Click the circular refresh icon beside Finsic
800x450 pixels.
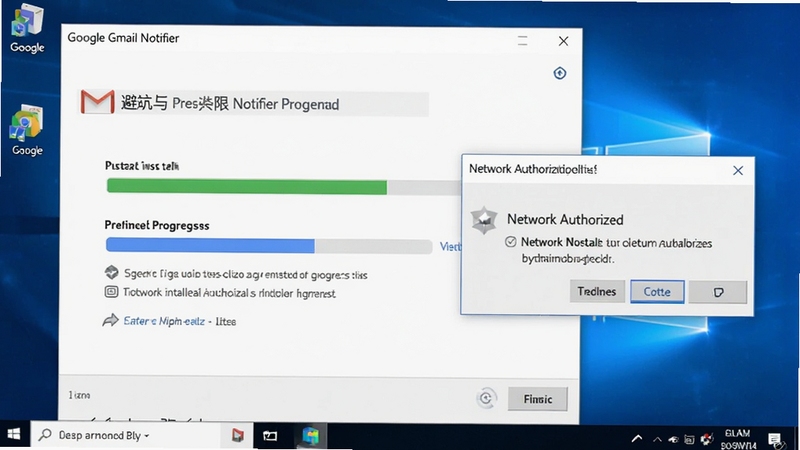coord(486,398)
